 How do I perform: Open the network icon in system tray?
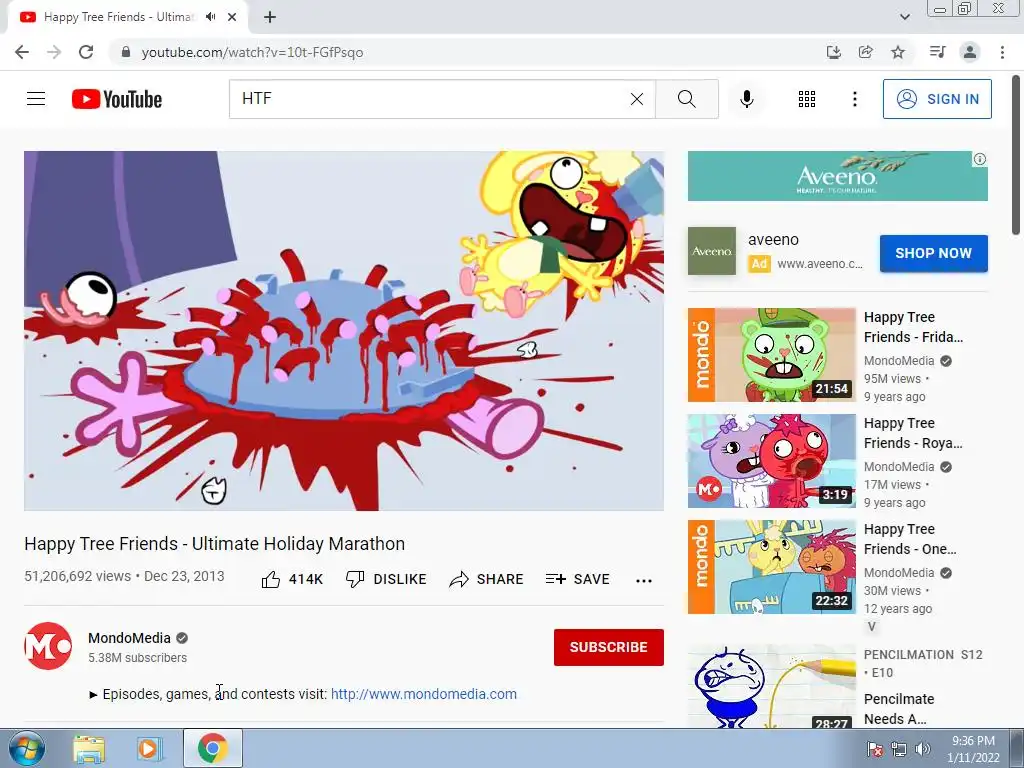click(x=899, y=748)
